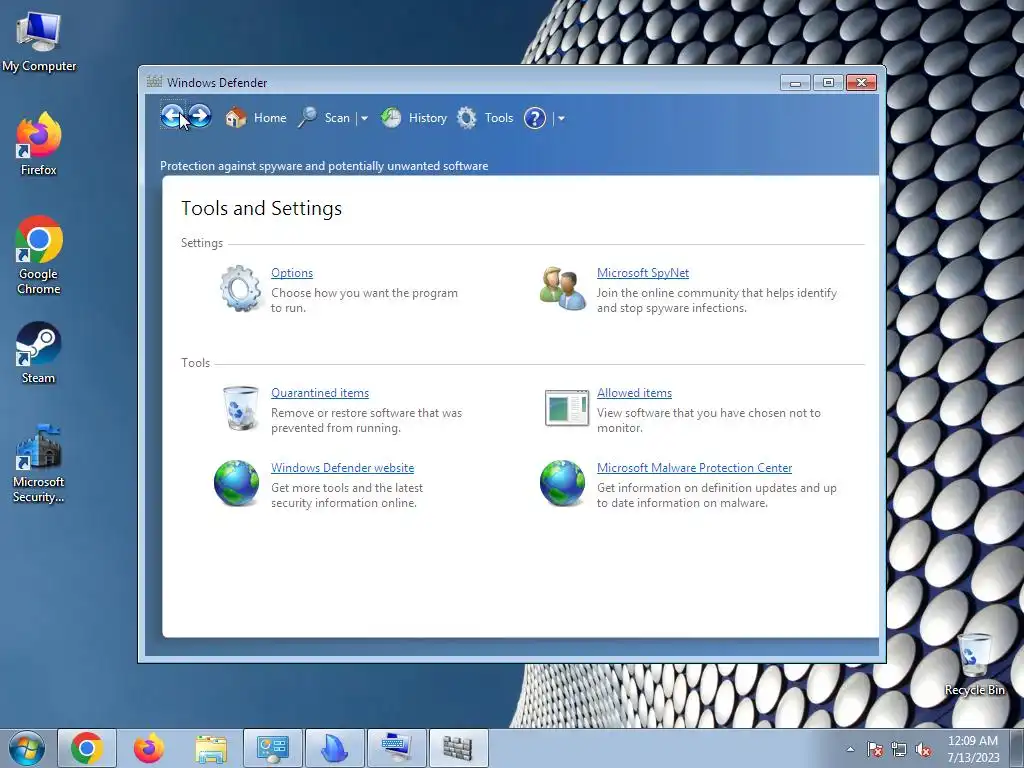Open the Microsoft SpyNet link
This screenshot has width=1024, height=768.
[643, 273]
